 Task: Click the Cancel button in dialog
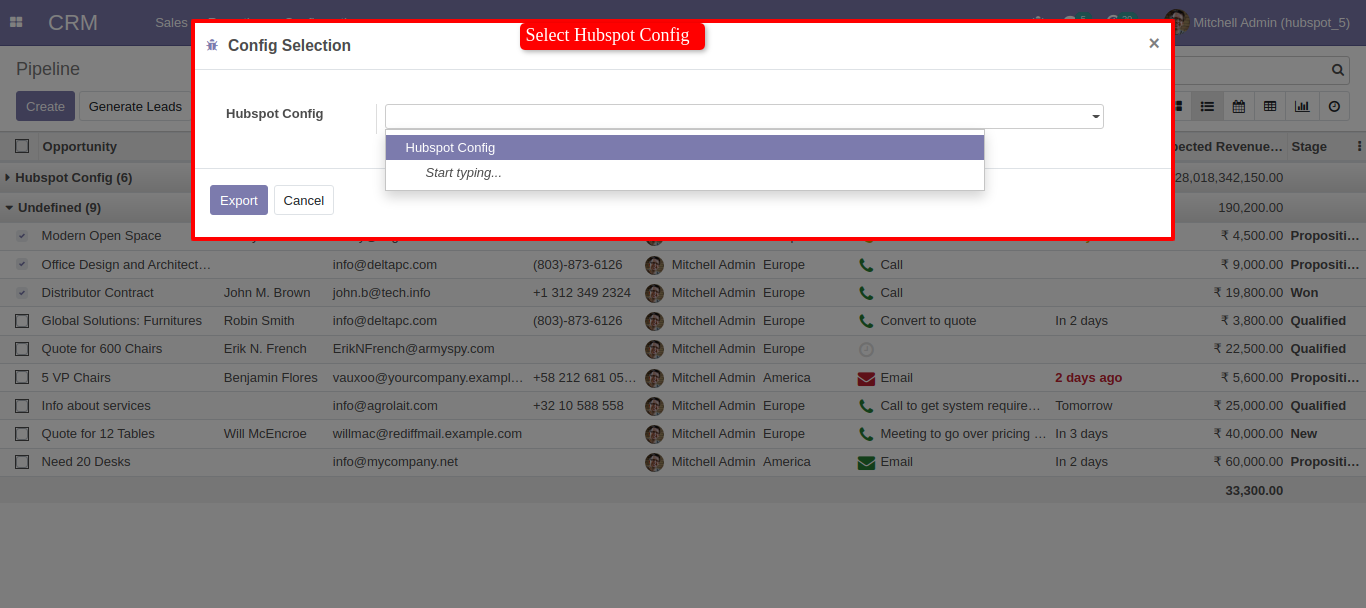point(304,200)
